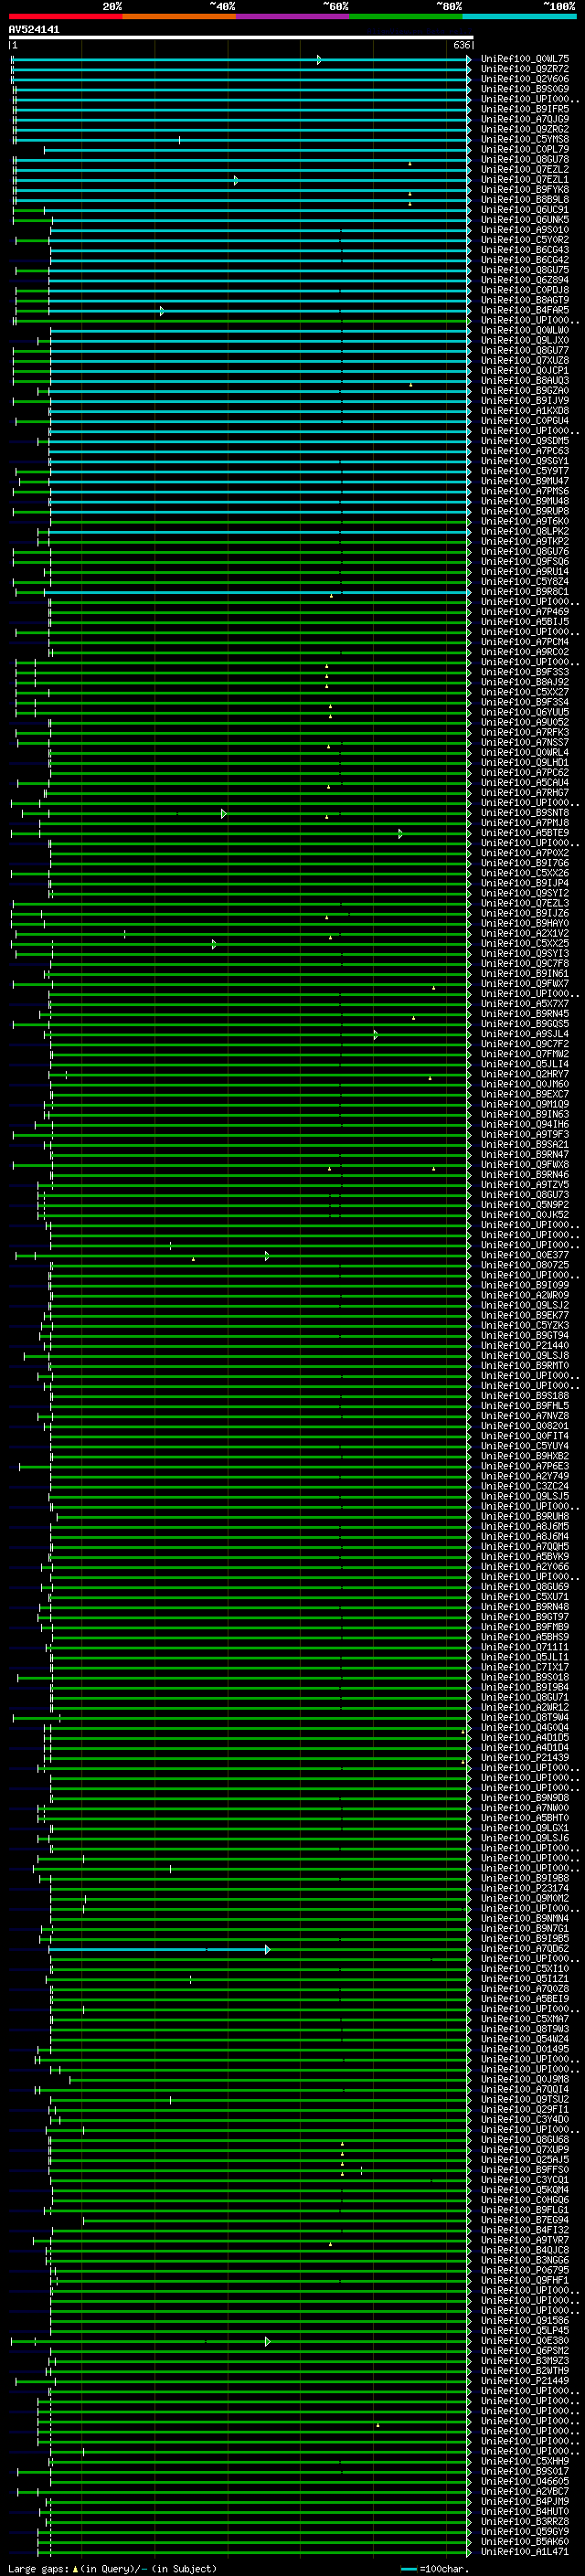Open hit UniRef100_A7QJG9

[525, 119]
